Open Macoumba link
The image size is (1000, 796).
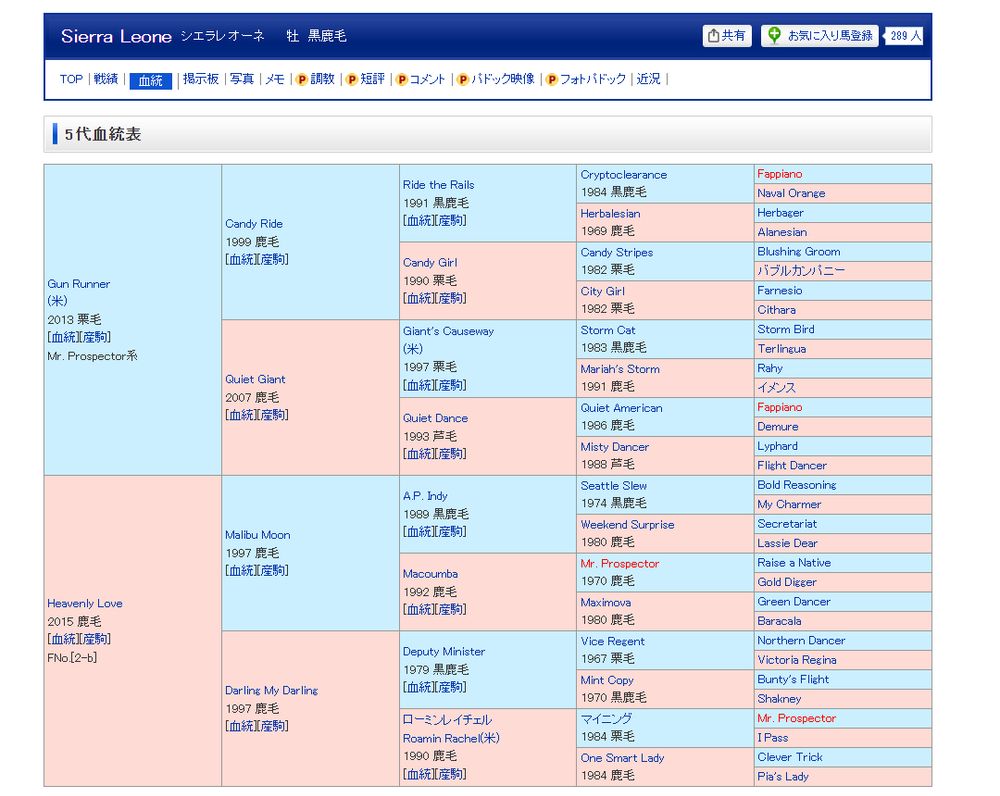coord(430,574)
